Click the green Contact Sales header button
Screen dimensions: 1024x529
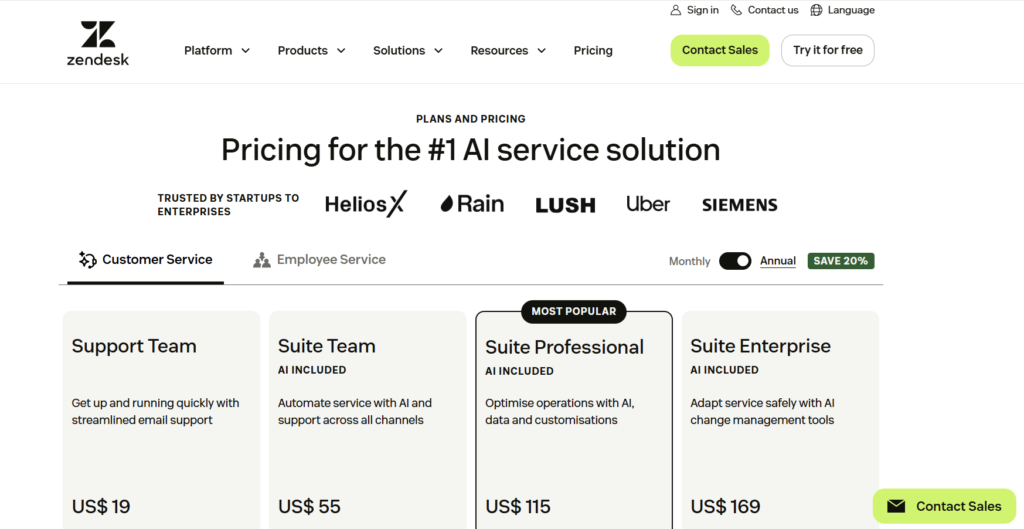[x=720, y=50]
